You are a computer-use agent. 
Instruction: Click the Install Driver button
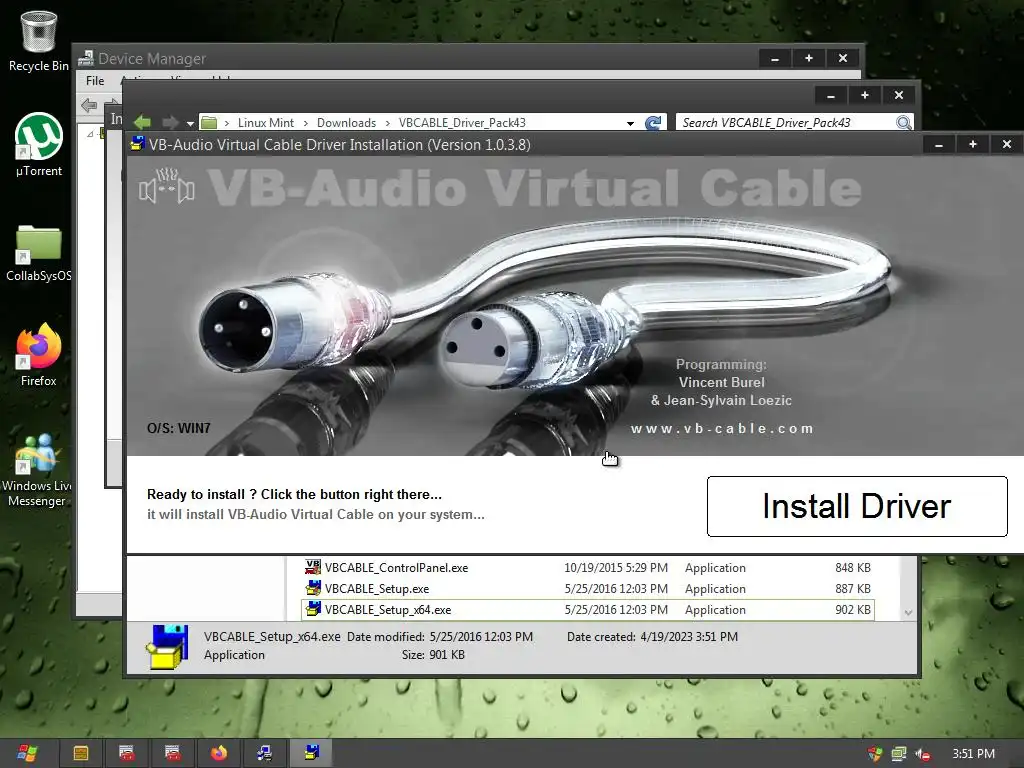click(857, 506)
